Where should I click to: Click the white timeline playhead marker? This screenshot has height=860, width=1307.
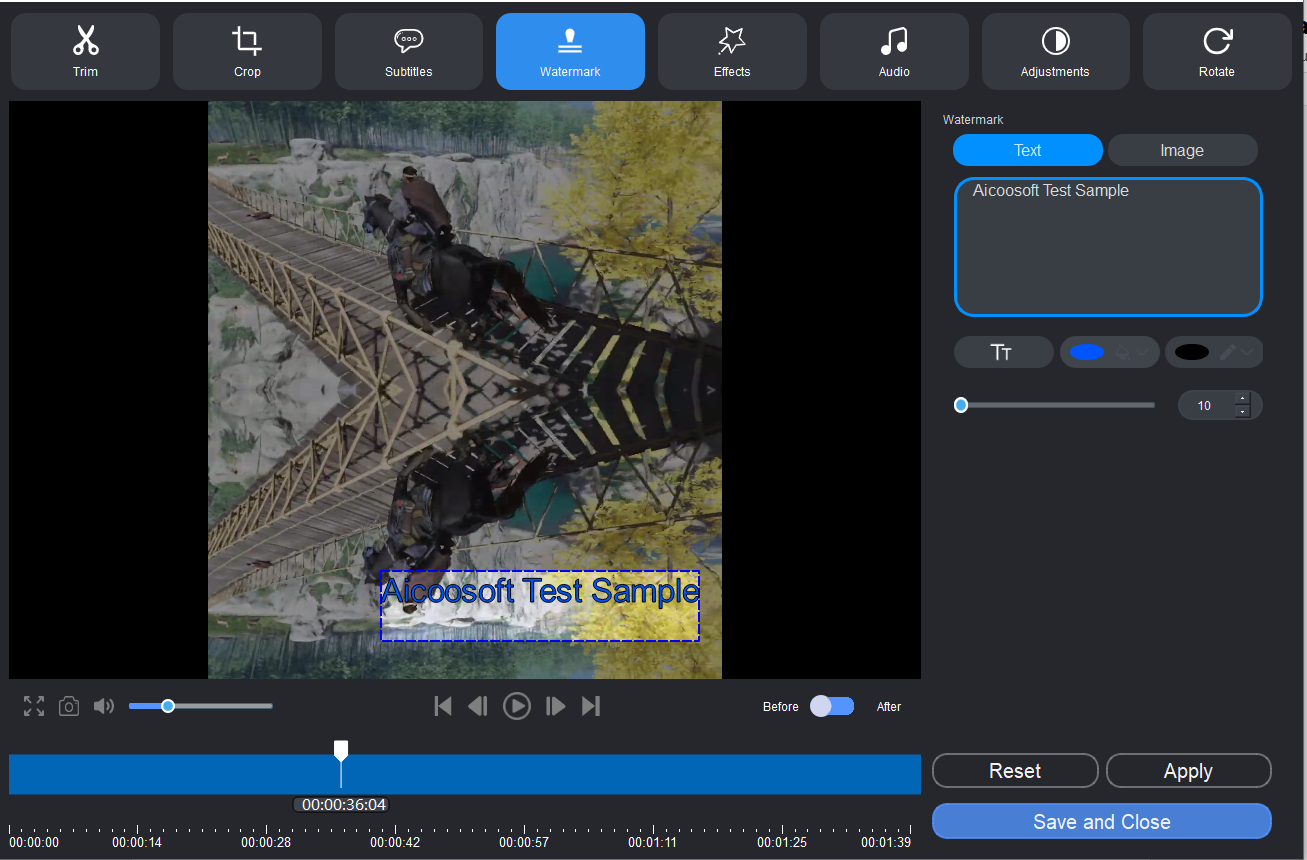[341, 751]
